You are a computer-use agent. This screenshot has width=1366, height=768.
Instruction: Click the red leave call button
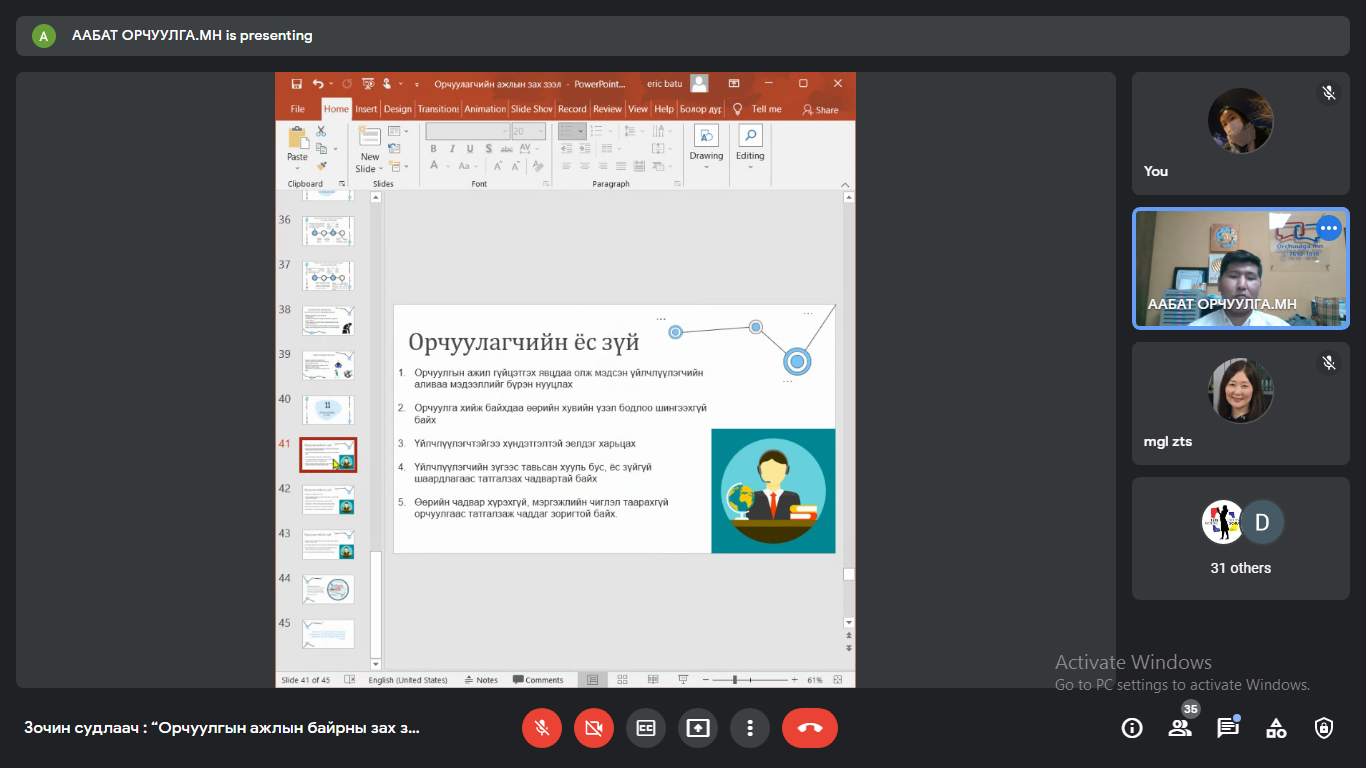point(810,728)
